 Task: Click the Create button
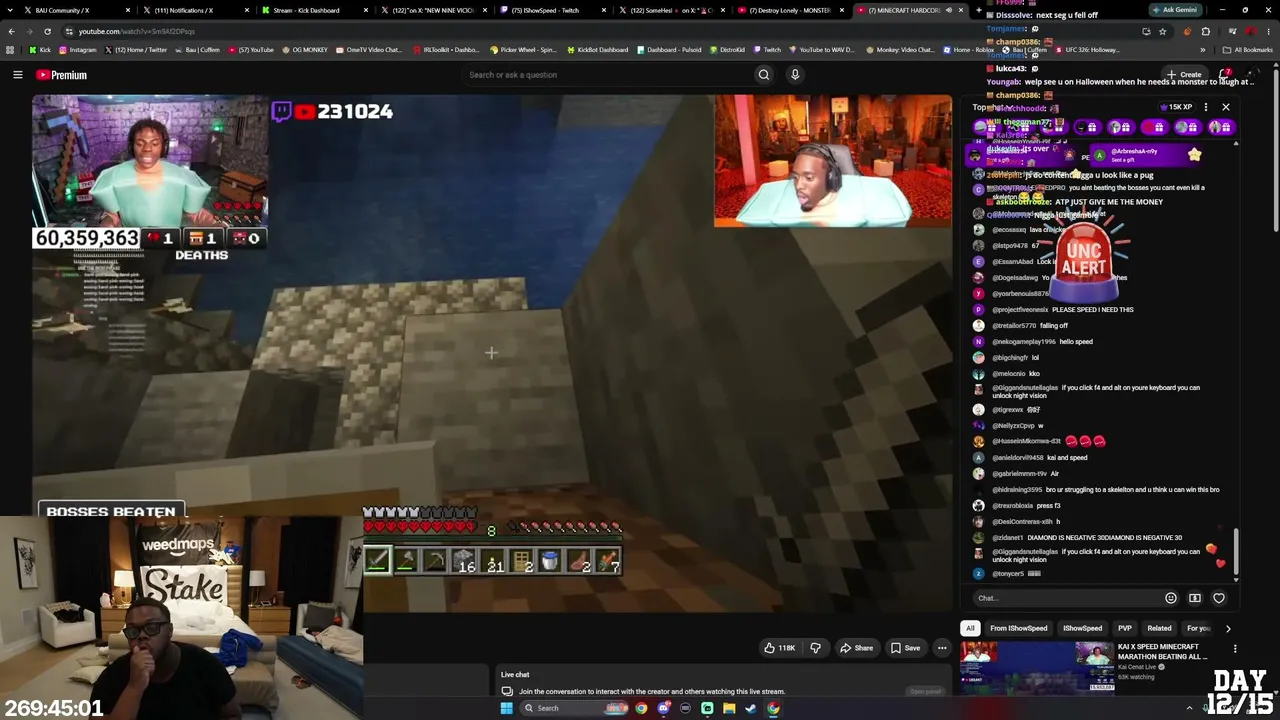point(1184,75)
